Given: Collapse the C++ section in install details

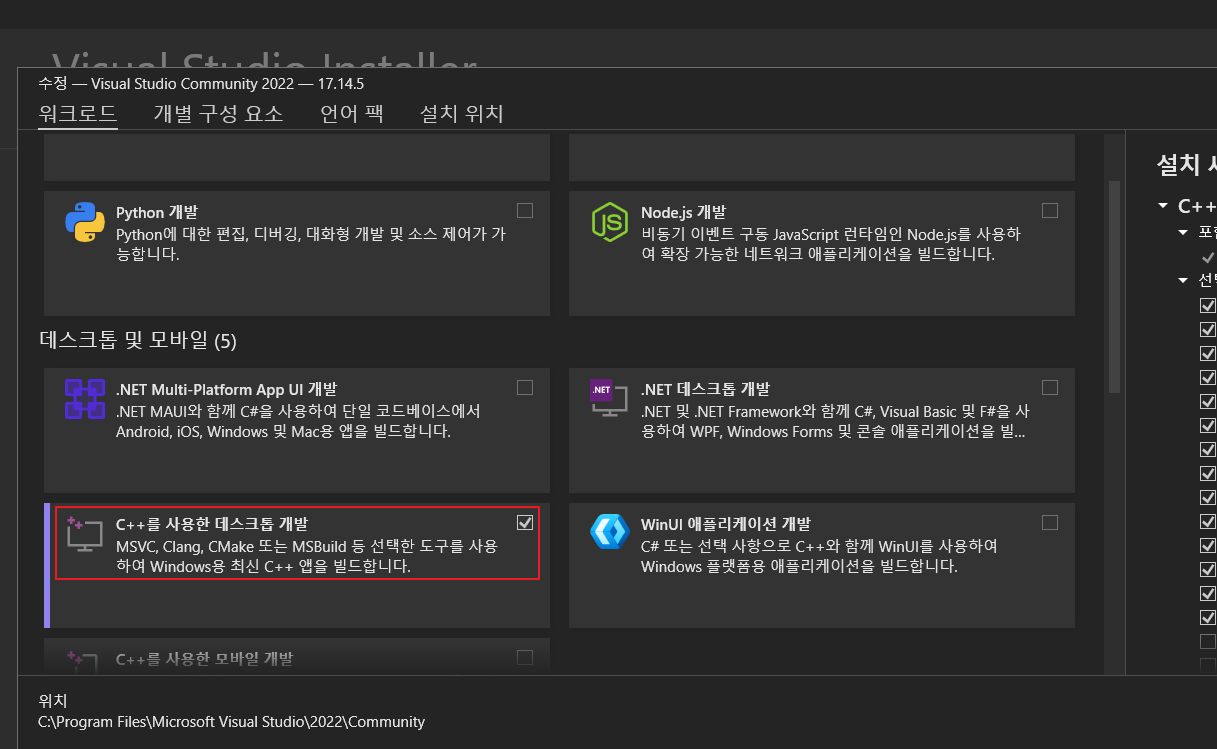Looking at the screenshot, I should [x=1162, y=206].
